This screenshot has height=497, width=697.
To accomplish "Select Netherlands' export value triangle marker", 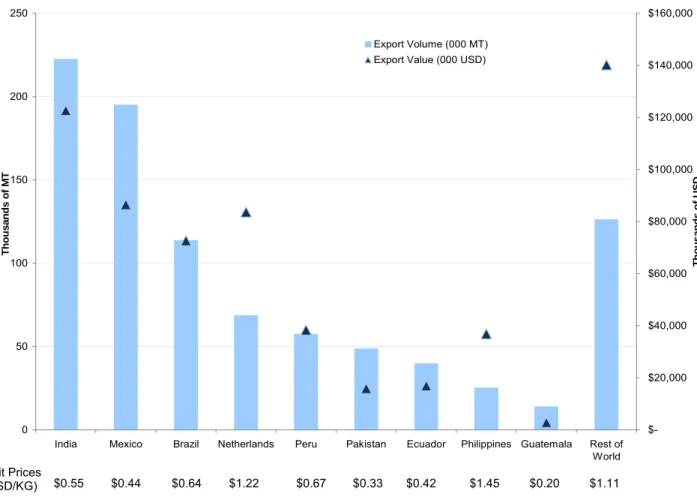I will tap(246, 212).
